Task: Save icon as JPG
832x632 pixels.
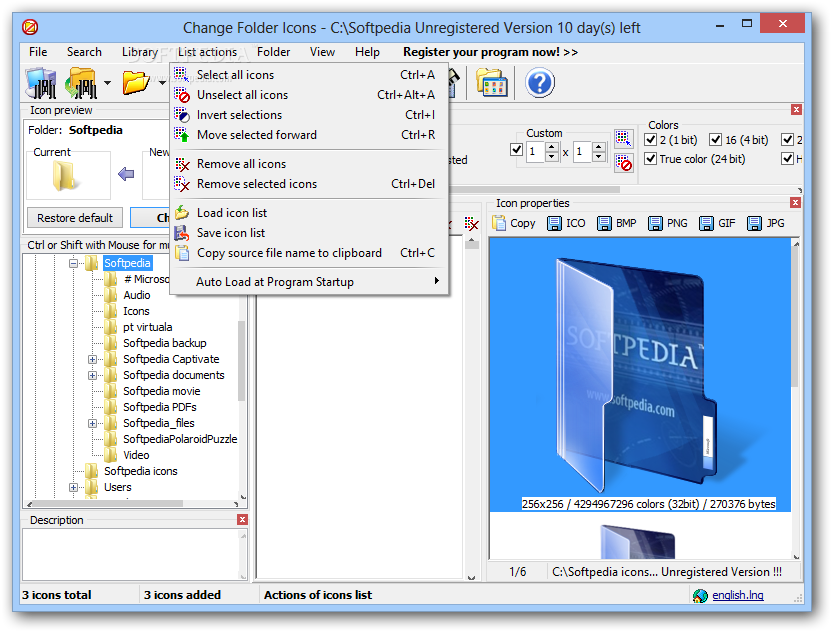Action: (x=765, y=223)
